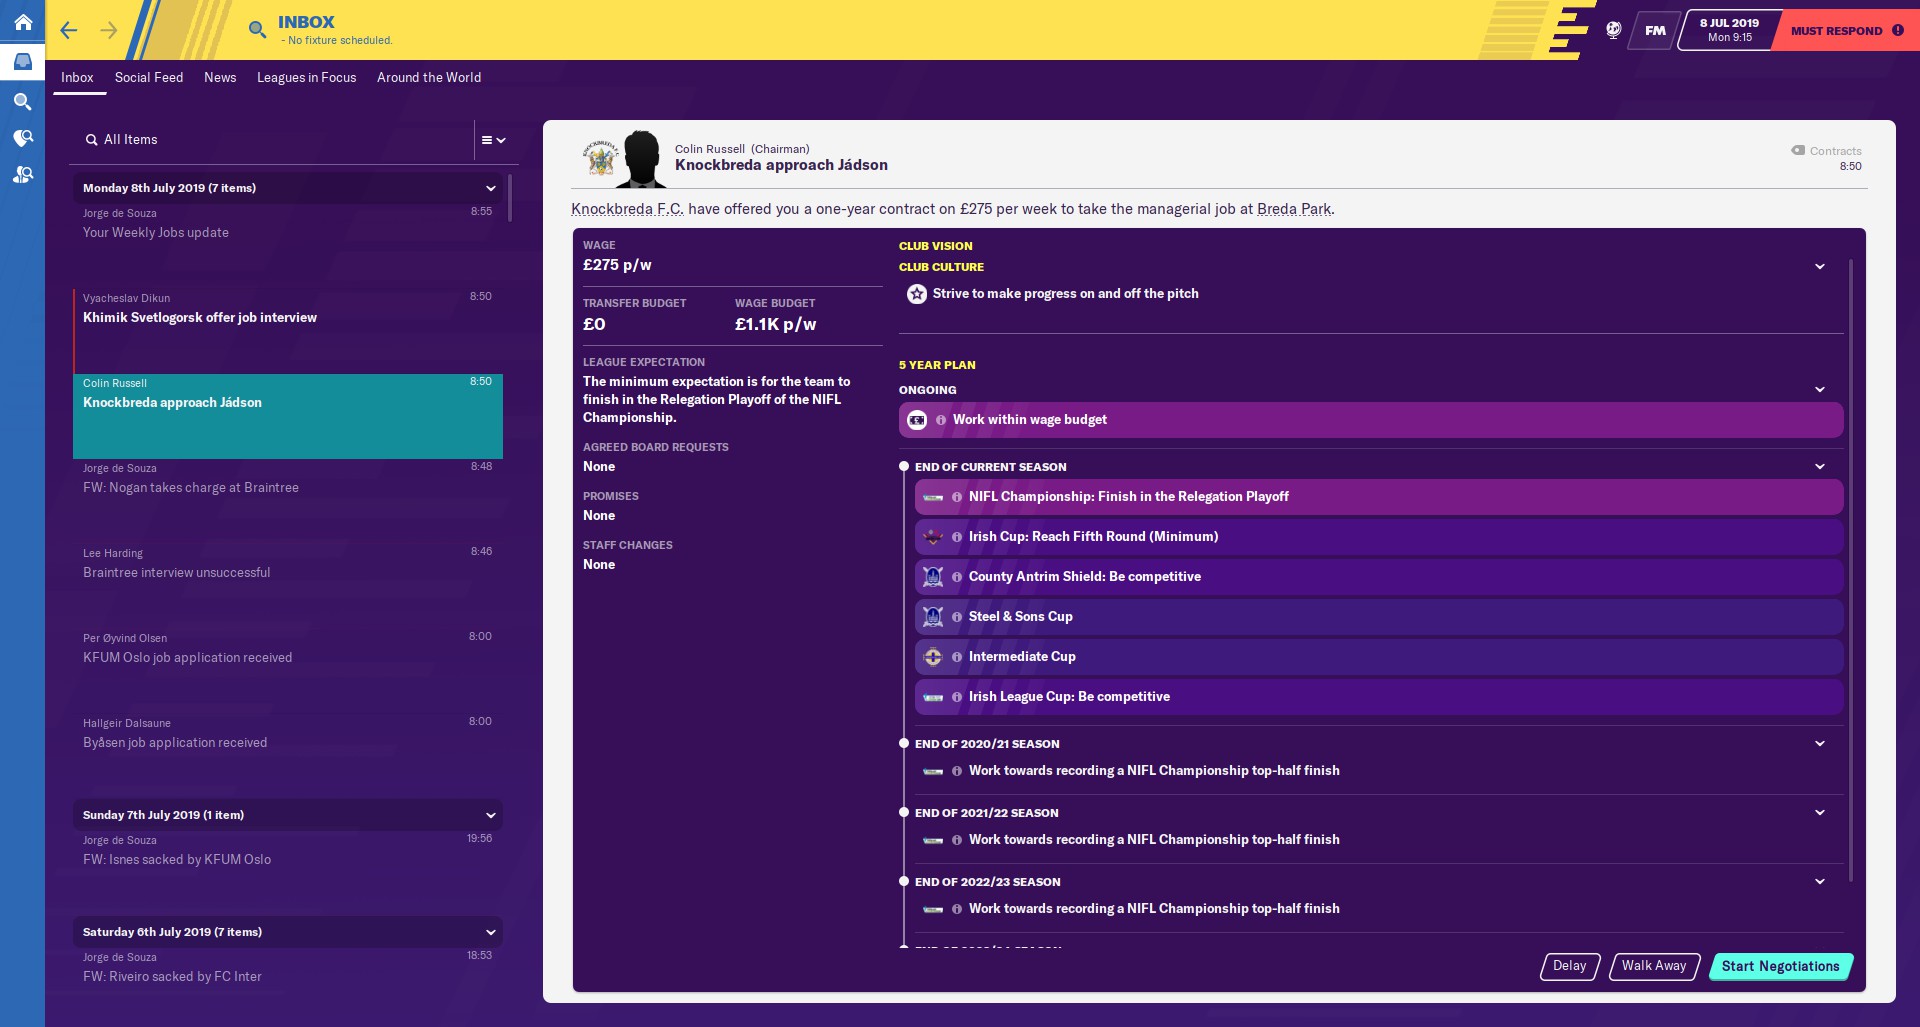Click the magnifier icon beside INBOX title
The height and width of the screenshot is (1027, 1920).
tap(257, 30)
